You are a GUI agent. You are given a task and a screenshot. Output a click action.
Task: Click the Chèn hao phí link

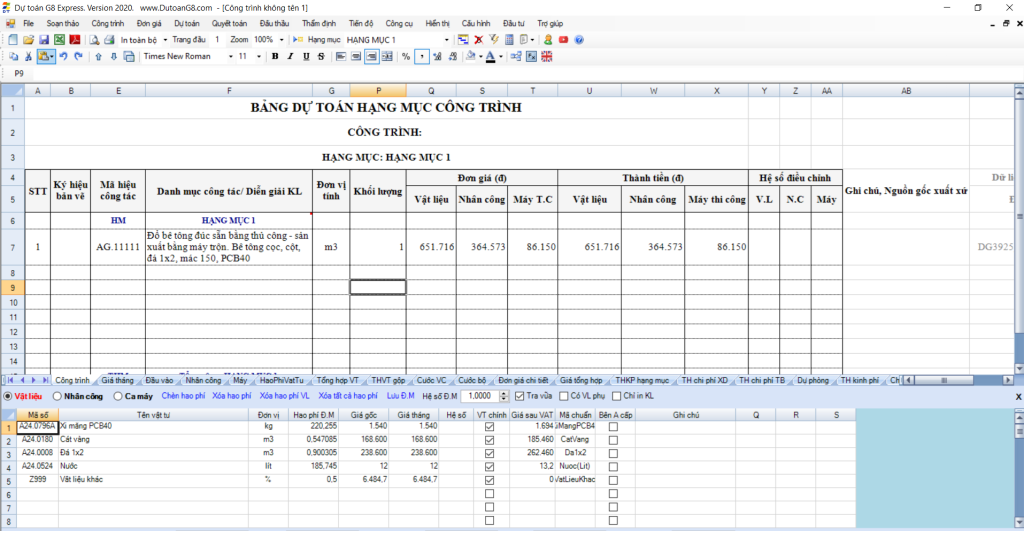click(183, 396)
